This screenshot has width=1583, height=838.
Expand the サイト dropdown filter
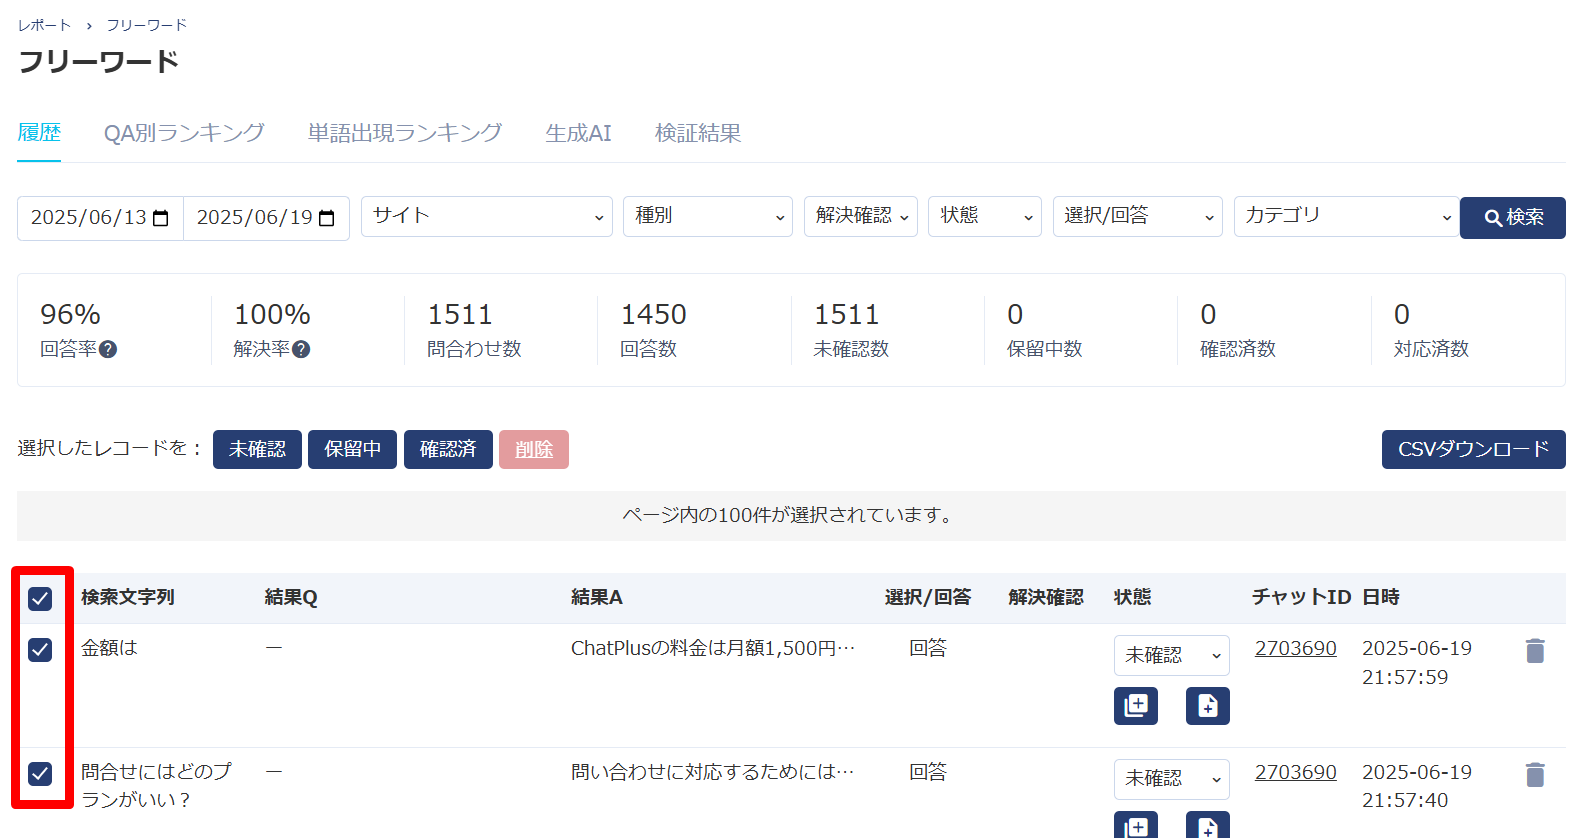pos(487,217)
